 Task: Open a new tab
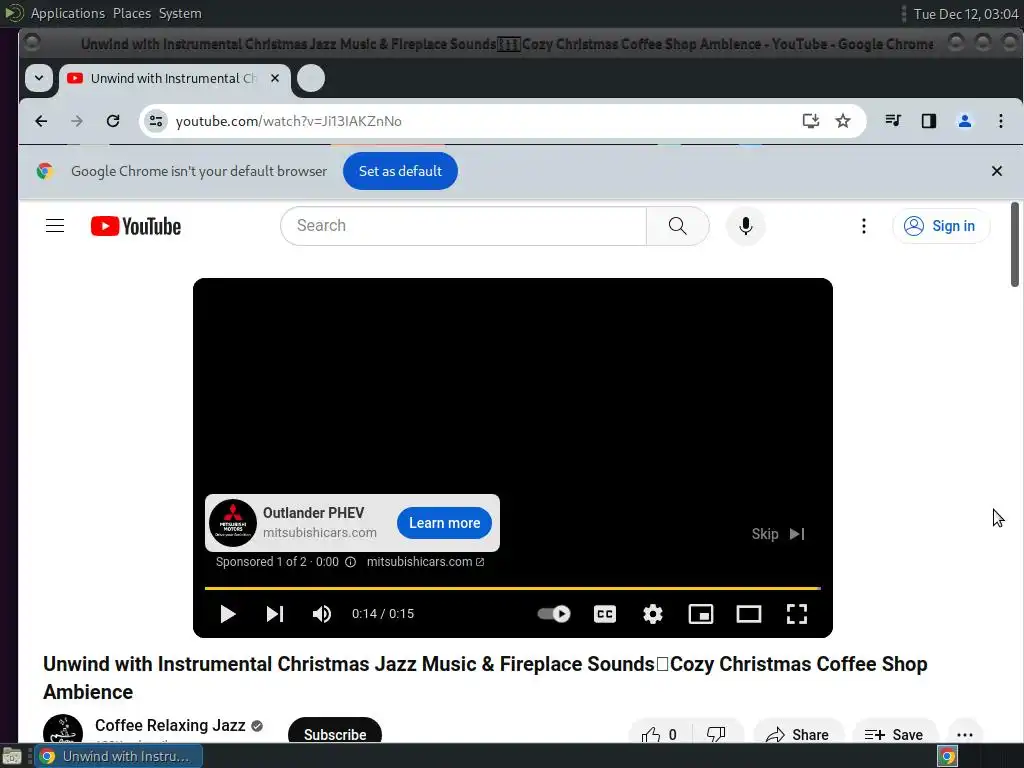click(311, 78)
